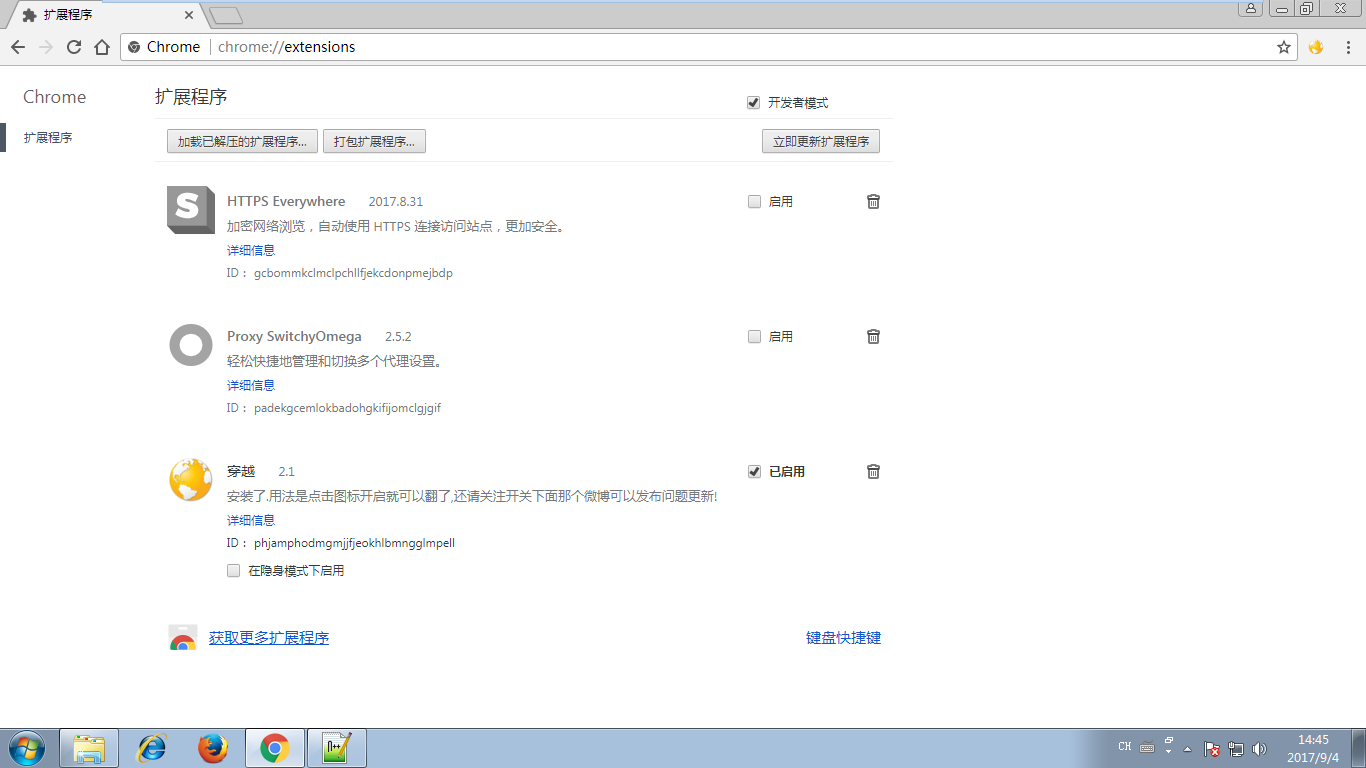Reload the extensions page
1366x768 pixels.
point(74,47)
